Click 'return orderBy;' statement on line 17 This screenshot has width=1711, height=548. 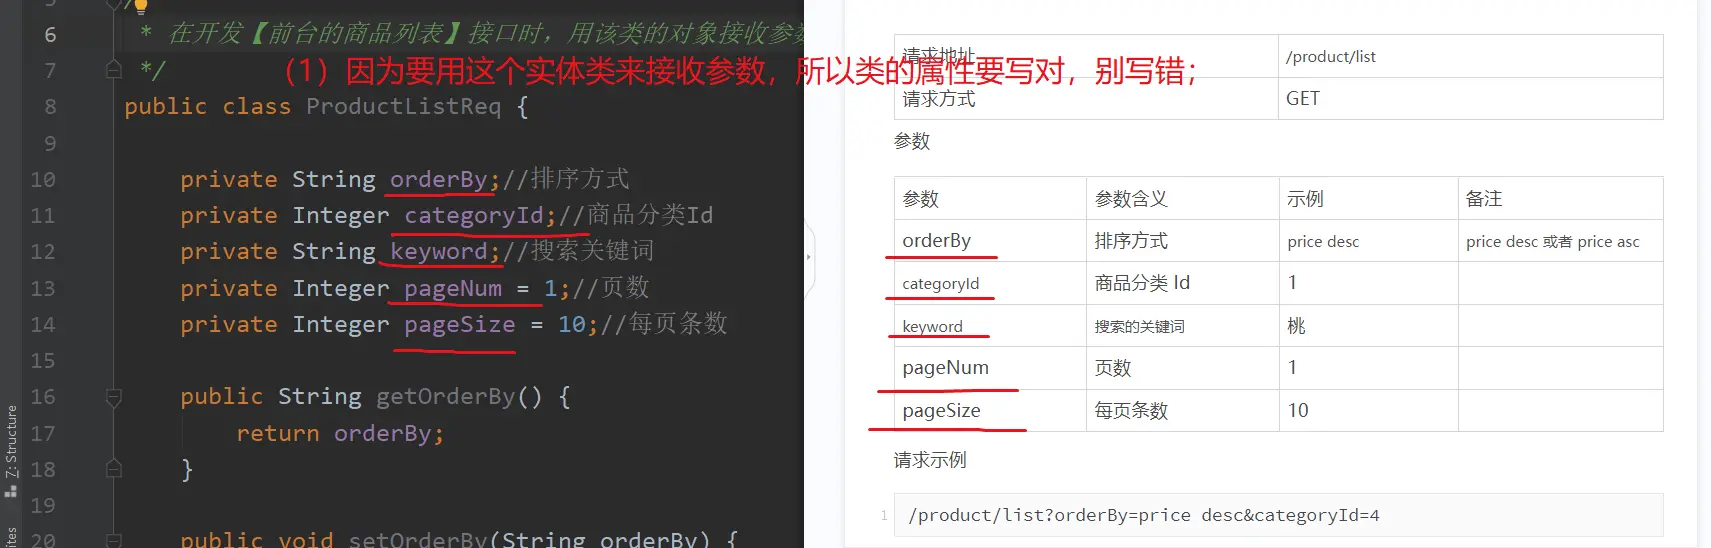[x=340, y=433]
